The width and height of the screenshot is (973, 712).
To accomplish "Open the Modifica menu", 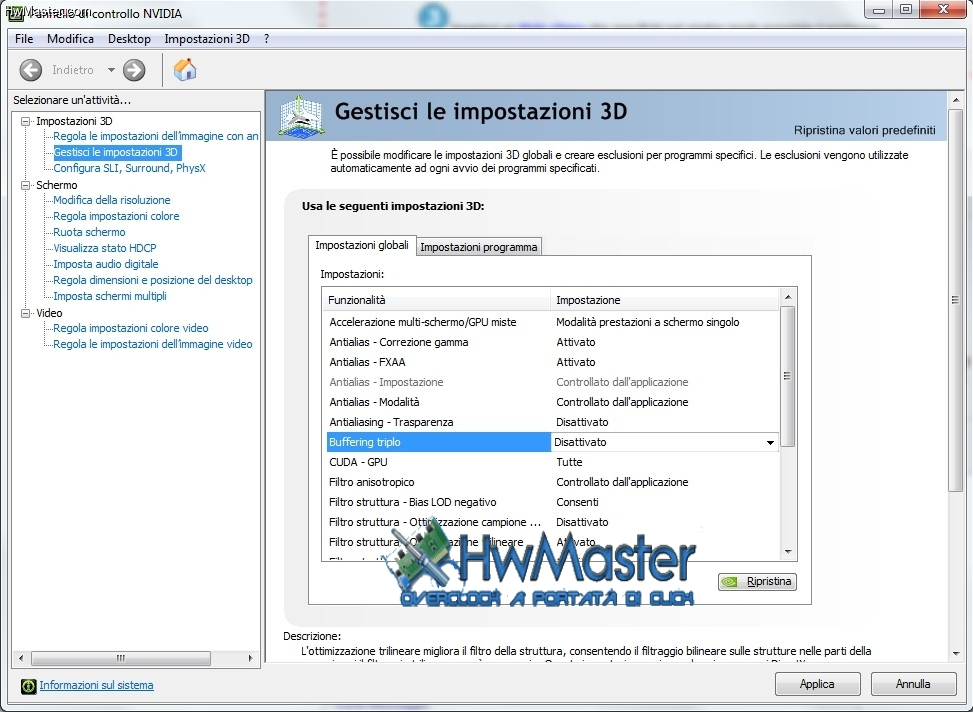I will (70, 38).
